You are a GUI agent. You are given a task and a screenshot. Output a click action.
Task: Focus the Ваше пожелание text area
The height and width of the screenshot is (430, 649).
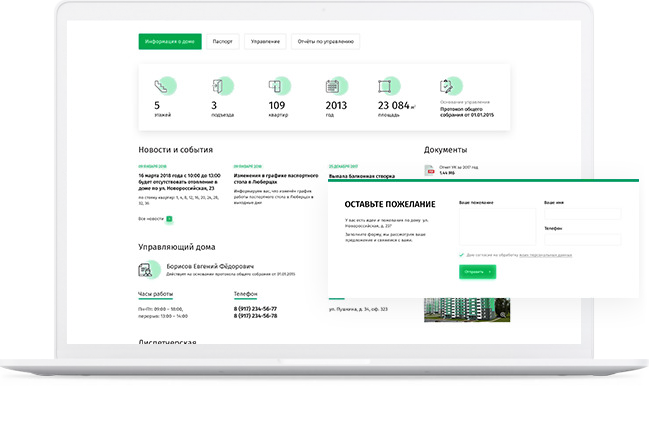pos(497,226)
